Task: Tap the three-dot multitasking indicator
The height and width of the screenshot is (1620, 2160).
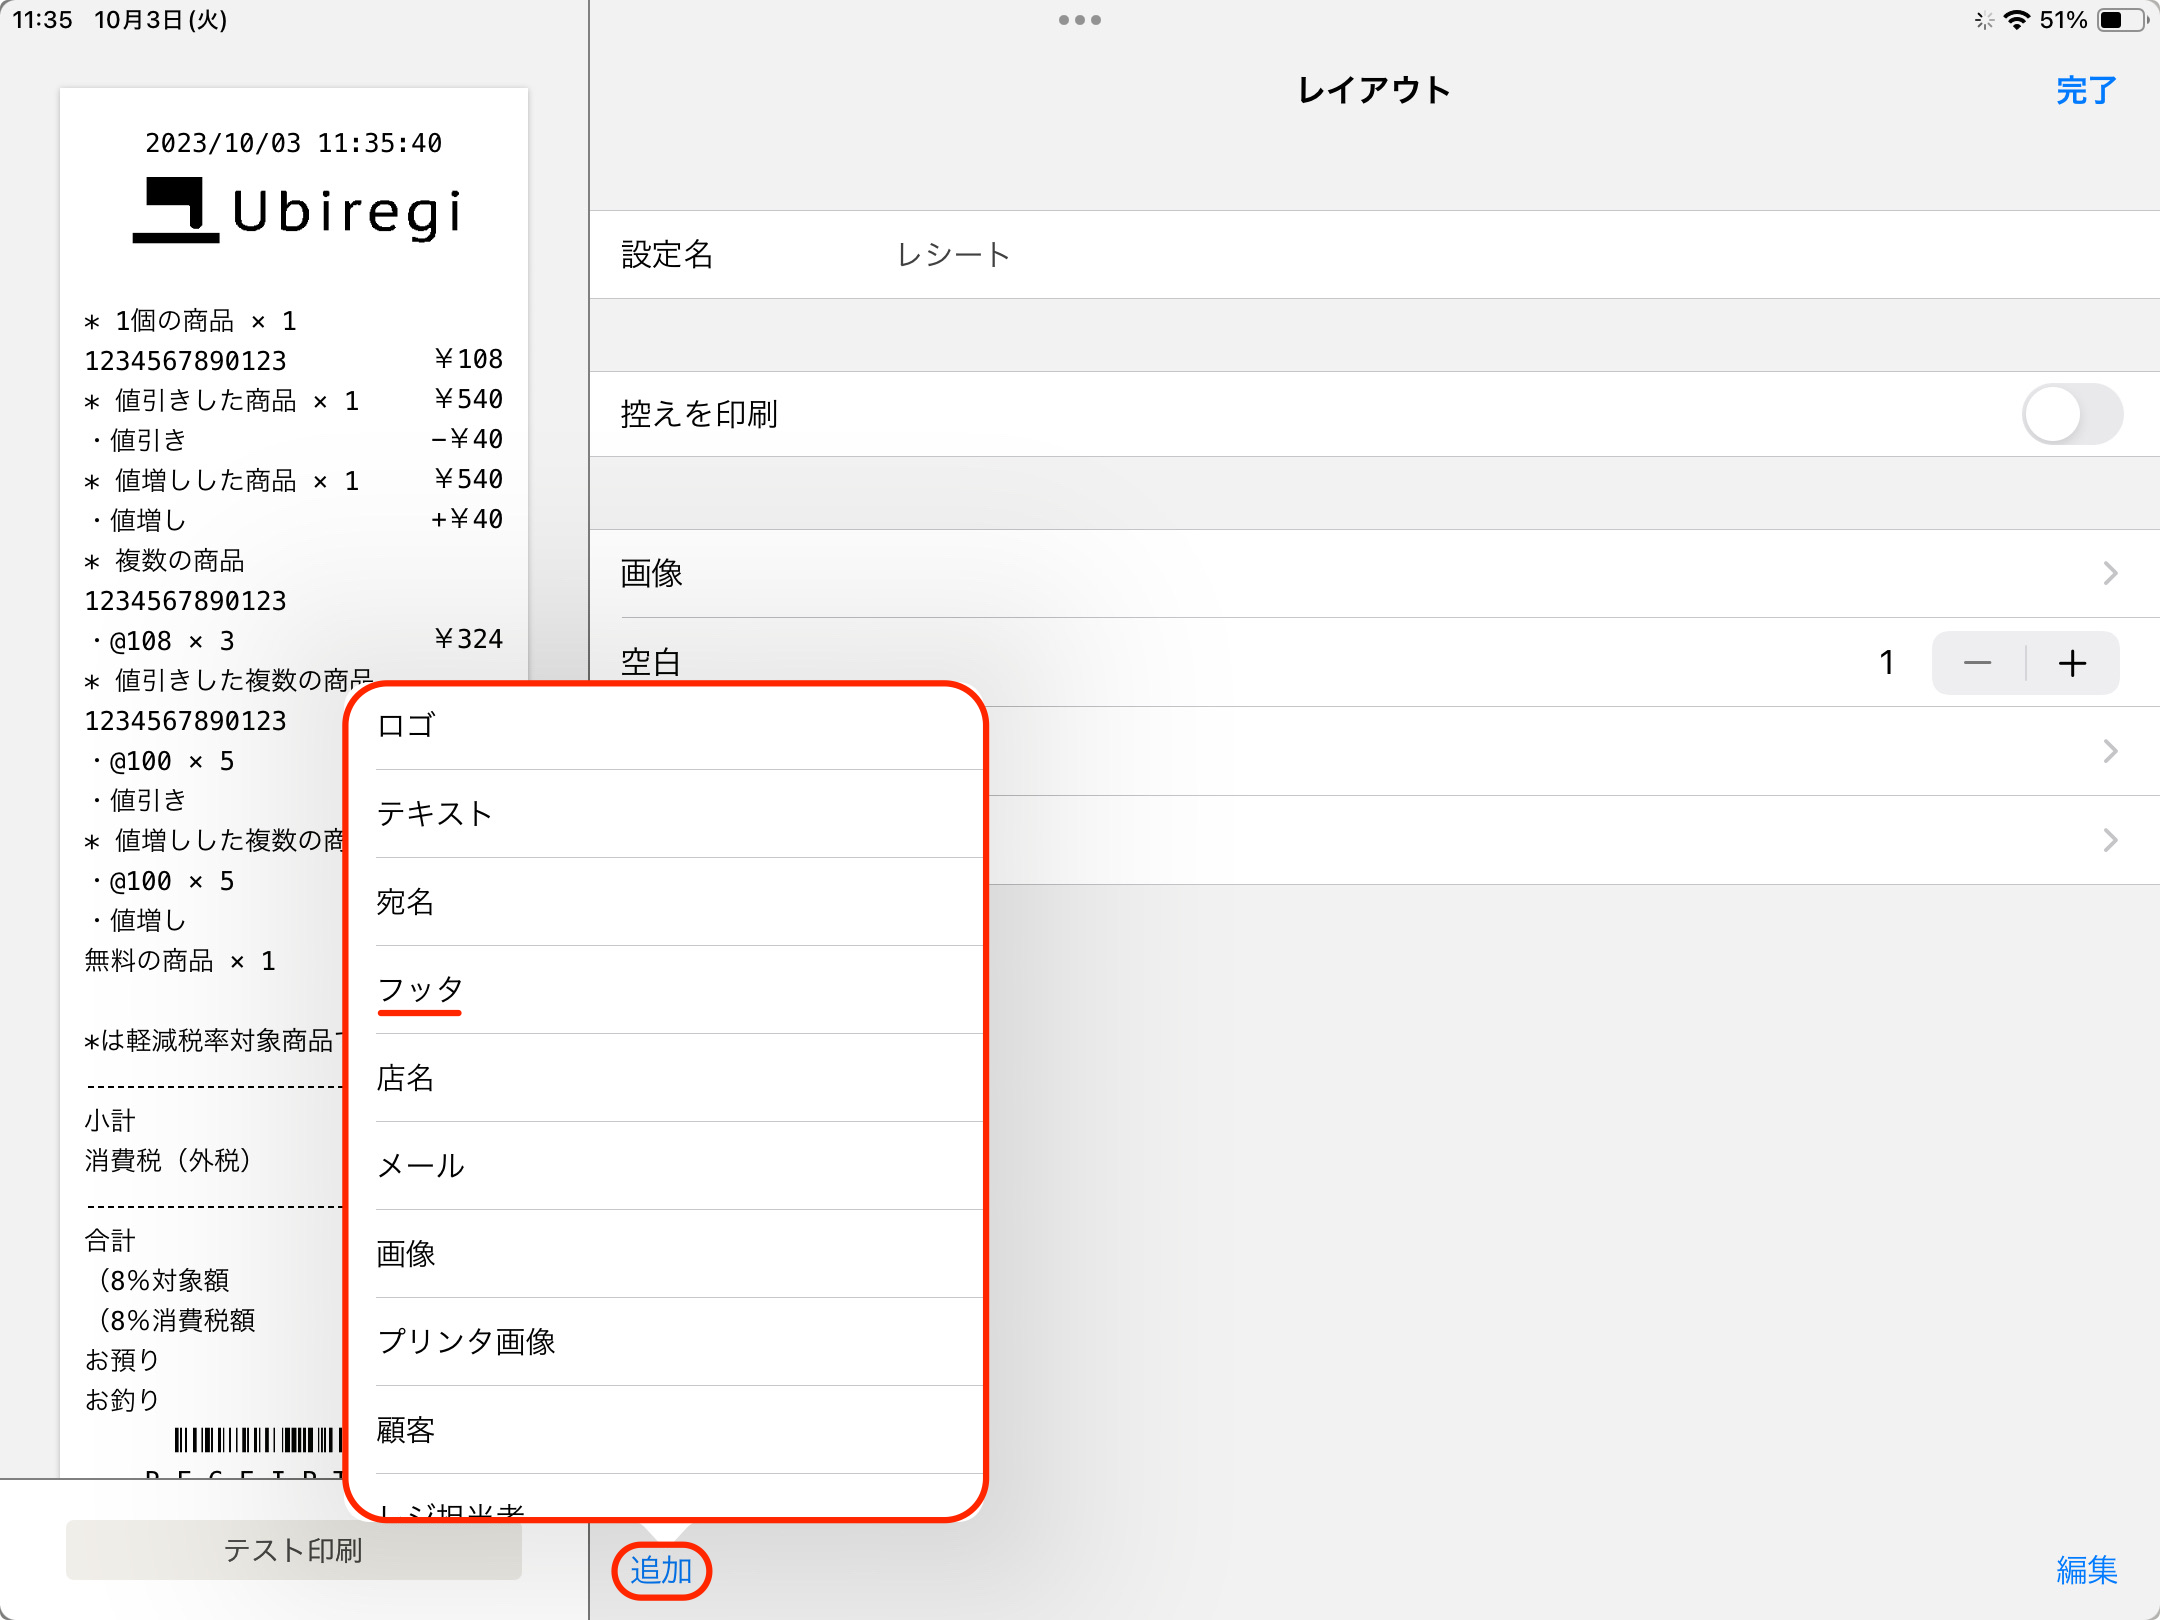Action: tap(1080, 20)
